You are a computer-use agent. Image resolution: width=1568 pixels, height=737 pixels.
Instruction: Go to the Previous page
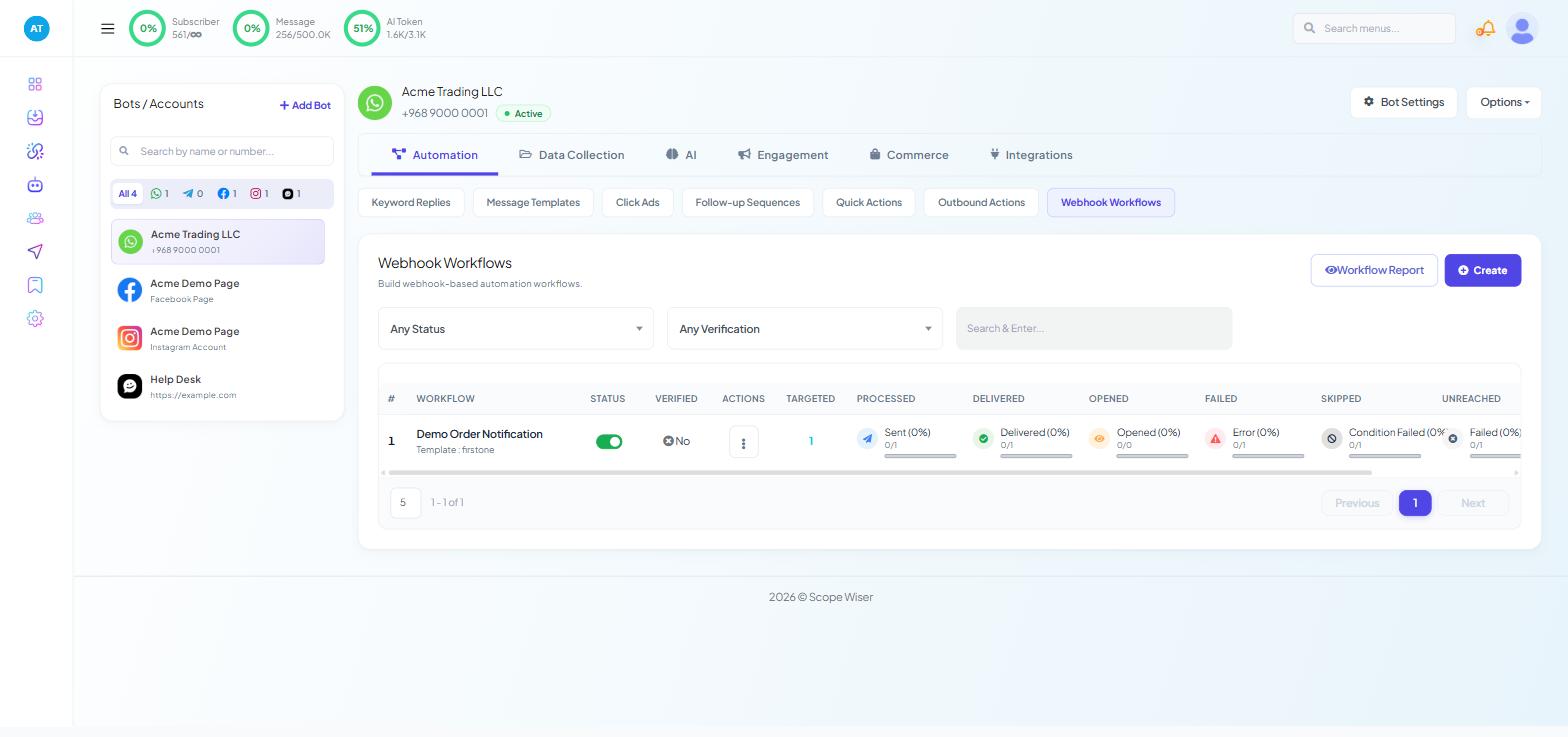click(1357, 503)
